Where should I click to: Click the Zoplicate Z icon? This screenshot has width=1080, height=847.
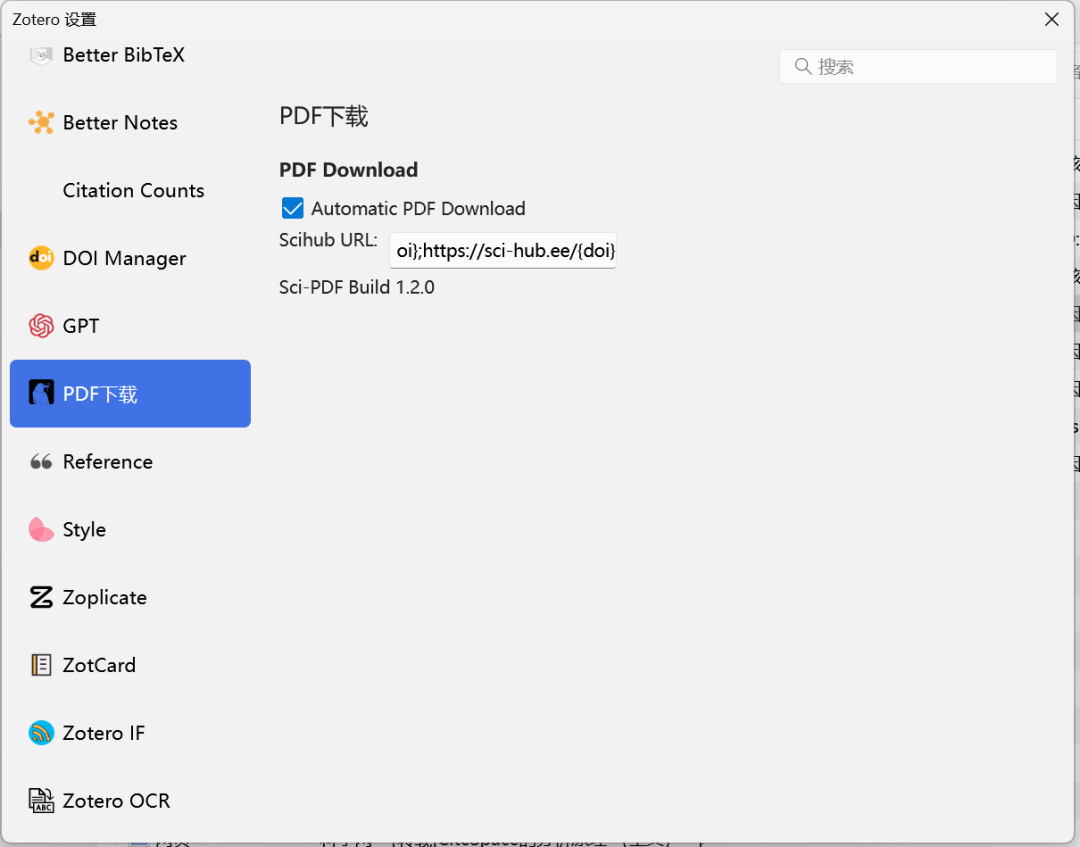click(x=41, y=598)
